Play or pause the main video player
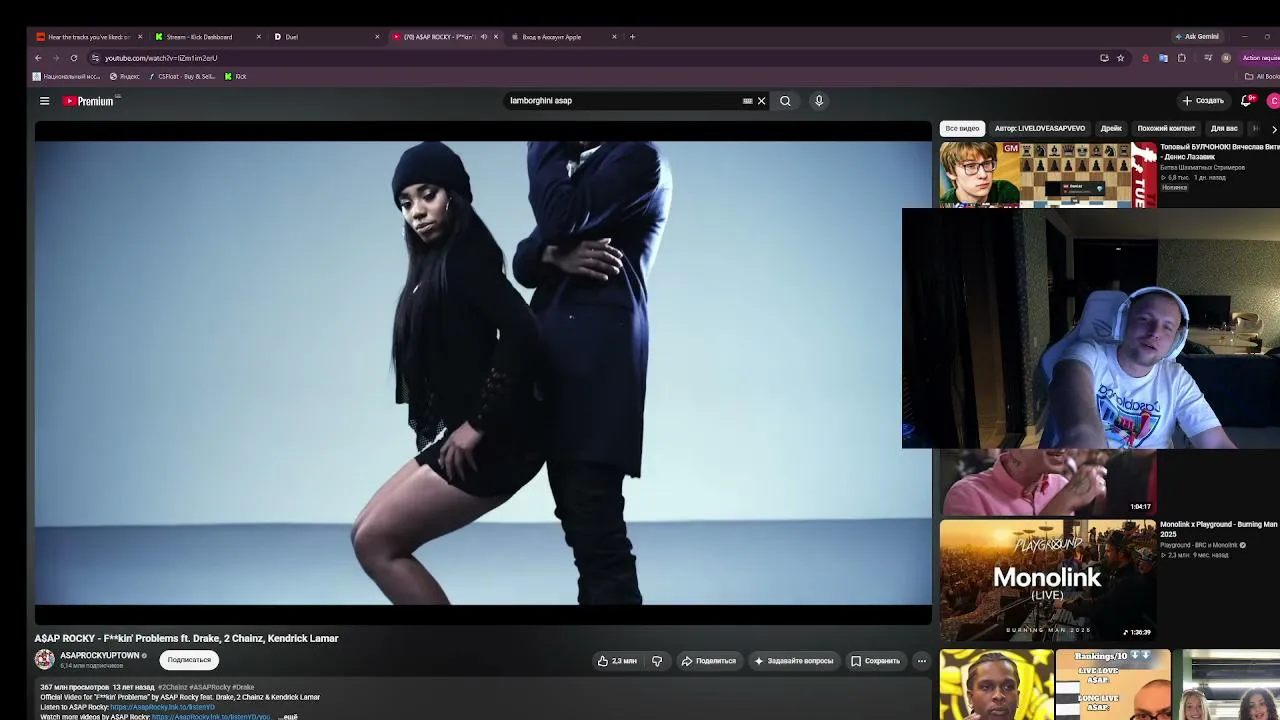The width and height of the screenshot is (1280, 720). (483, 373)
